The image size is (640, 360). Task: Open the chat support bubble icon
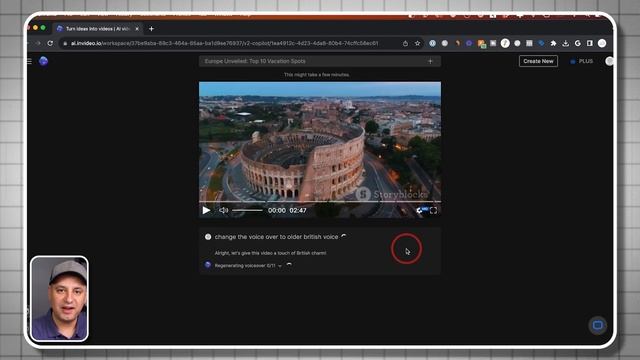[x=598, y=325]
